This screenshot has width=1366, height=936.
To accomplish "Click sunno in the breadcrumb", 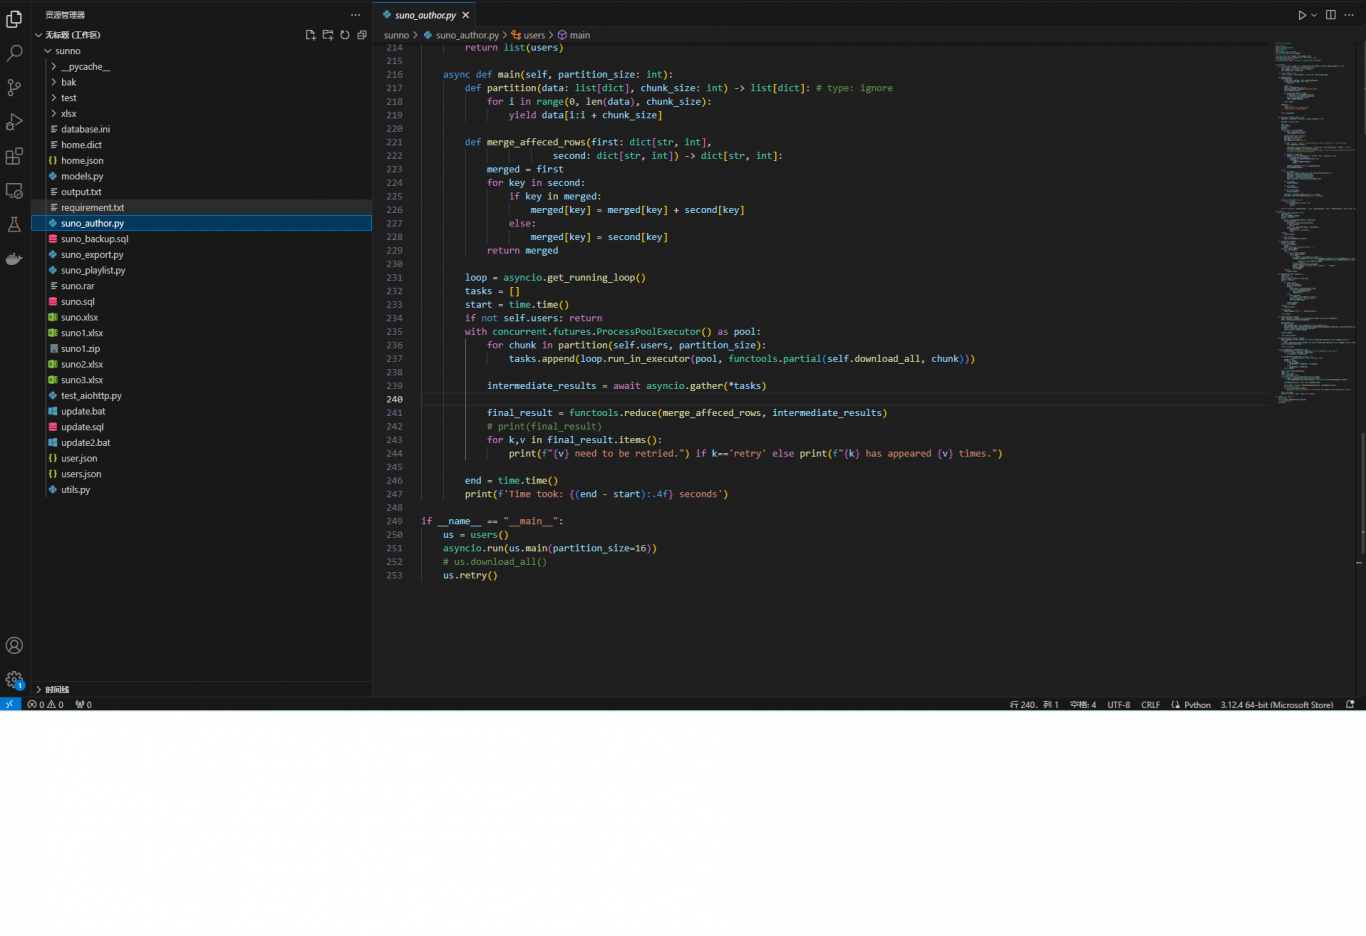I will point(396,35).
